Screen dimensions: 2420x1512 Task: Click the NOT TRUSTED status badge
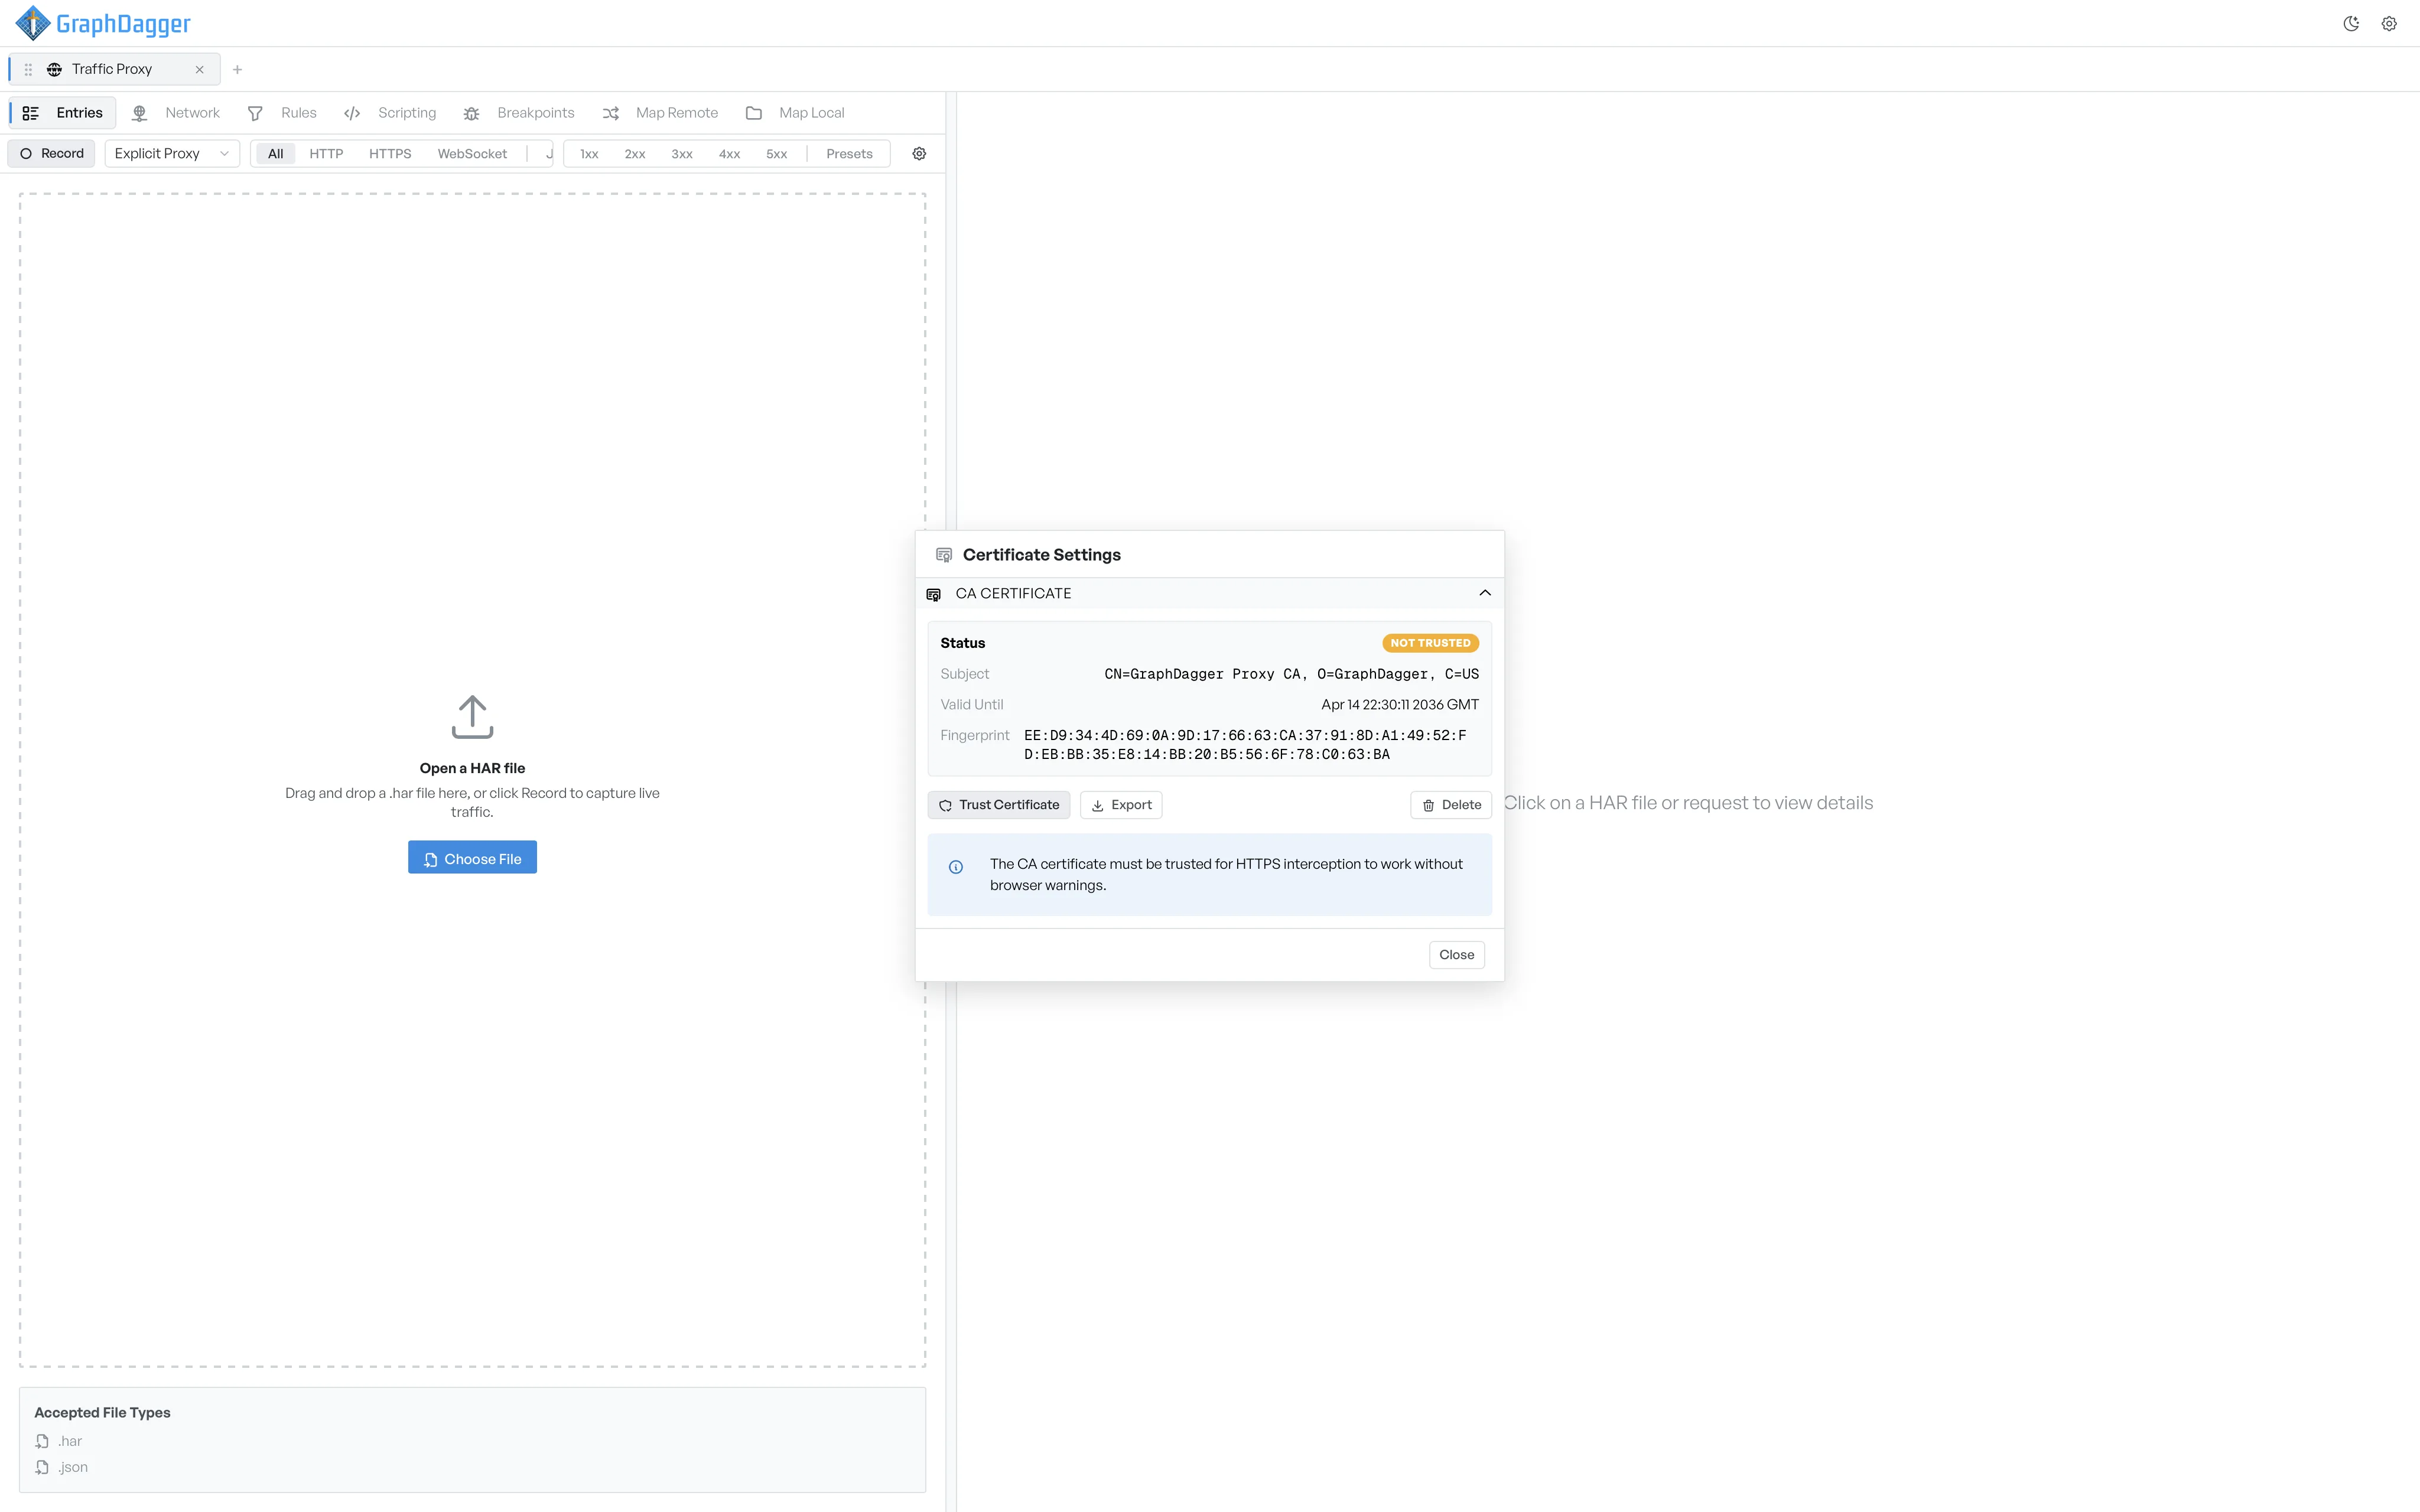(1430, 643)
